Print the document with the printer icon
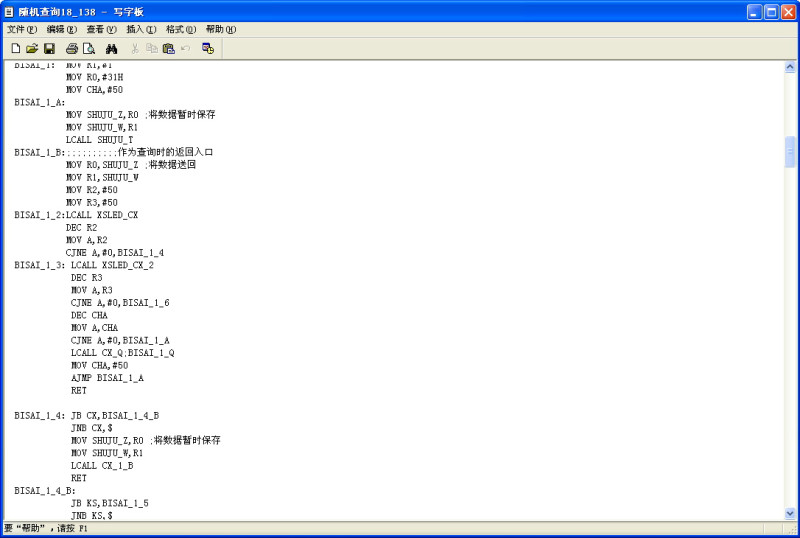The image size is (800, 538). 72,48
